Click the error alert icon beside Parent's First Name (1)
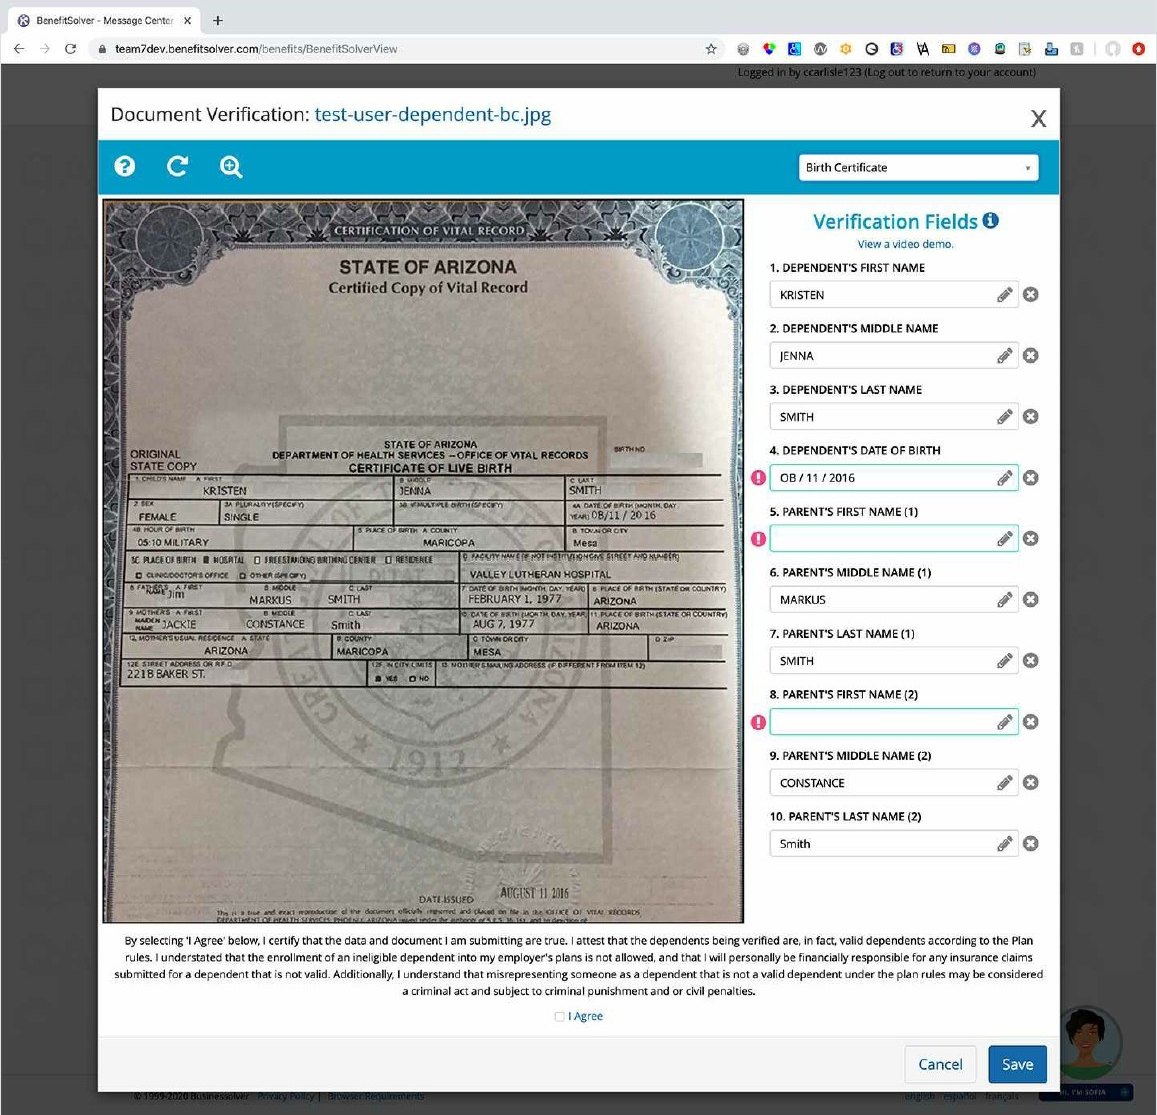This screenshot has height=1115, width=1157. coord(758,539)
